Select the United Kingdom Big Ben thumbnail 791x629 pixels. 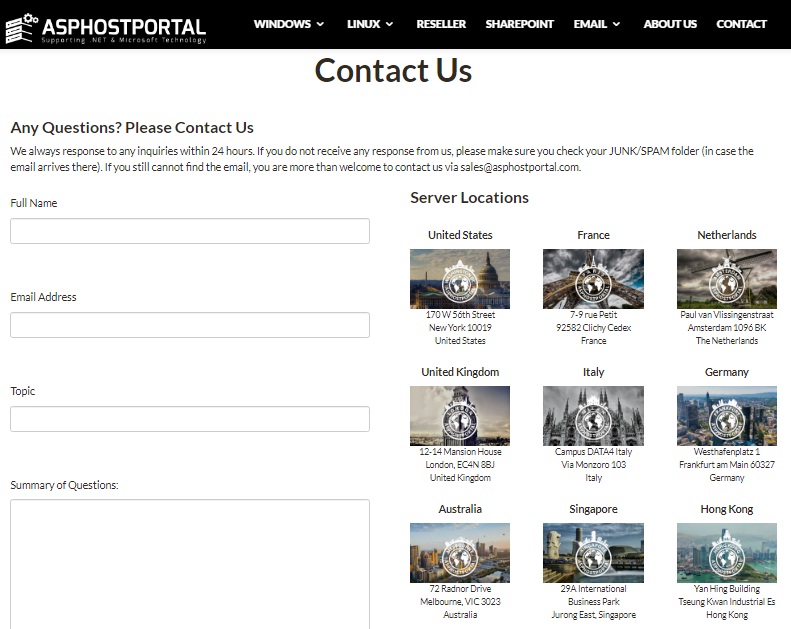[x=460, y=416]
